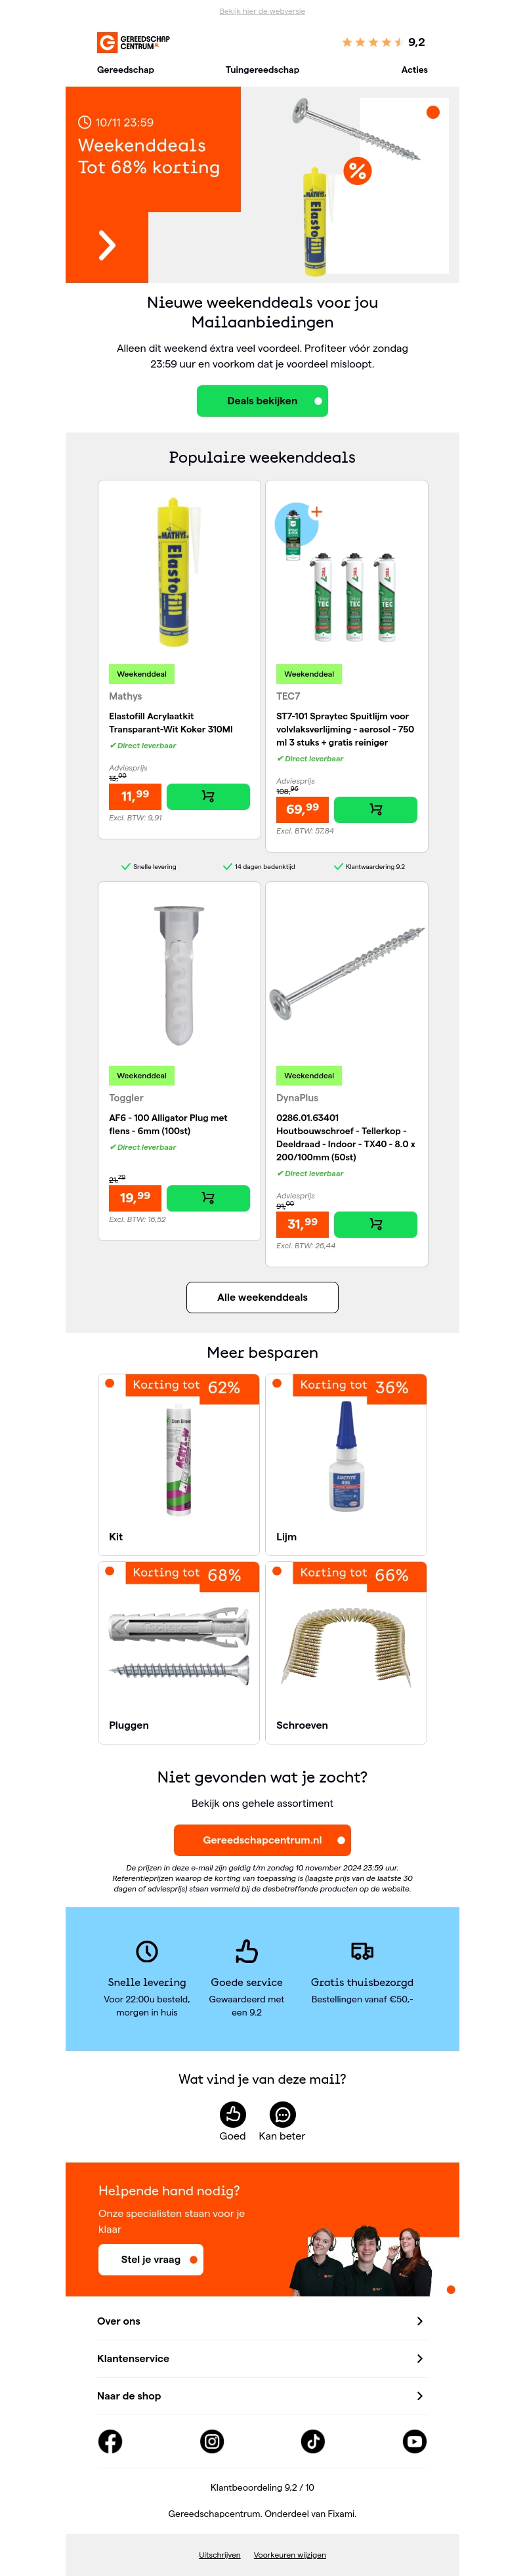The image size is (525, 2576).
Task: Click the Stel je vraag button
Action: click(151, 2259)
